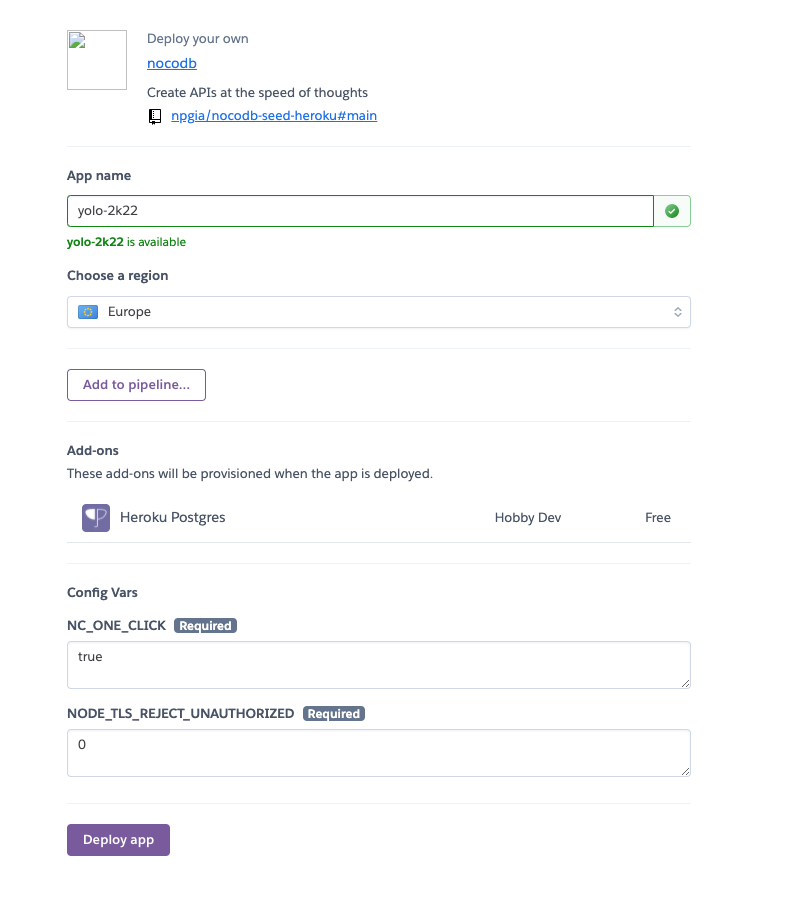Focus the NC_ONE_CLICK value textarea
792x907 pixels.
[x=379, y=665]
